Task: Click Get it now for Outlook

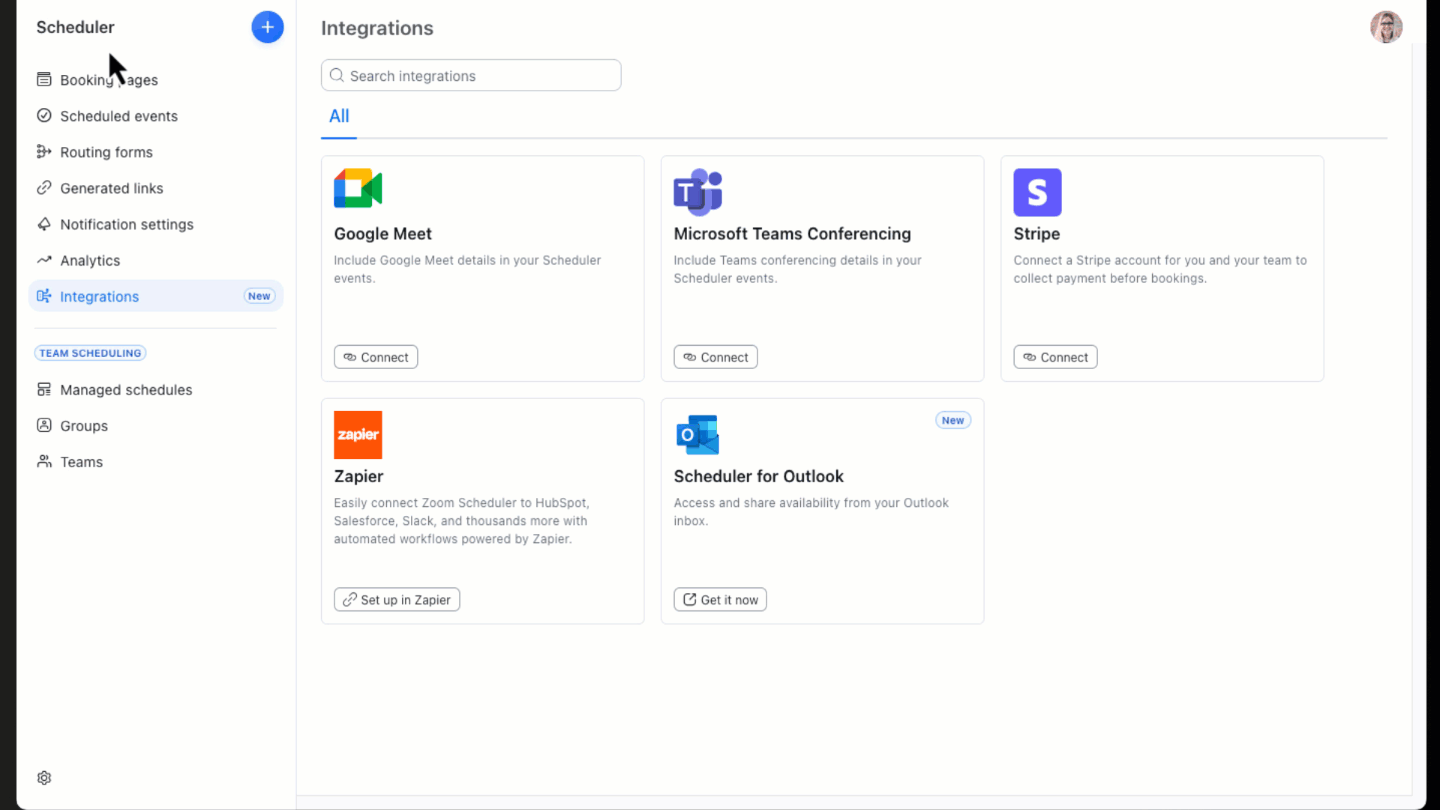Action: [x=720, y=600]
